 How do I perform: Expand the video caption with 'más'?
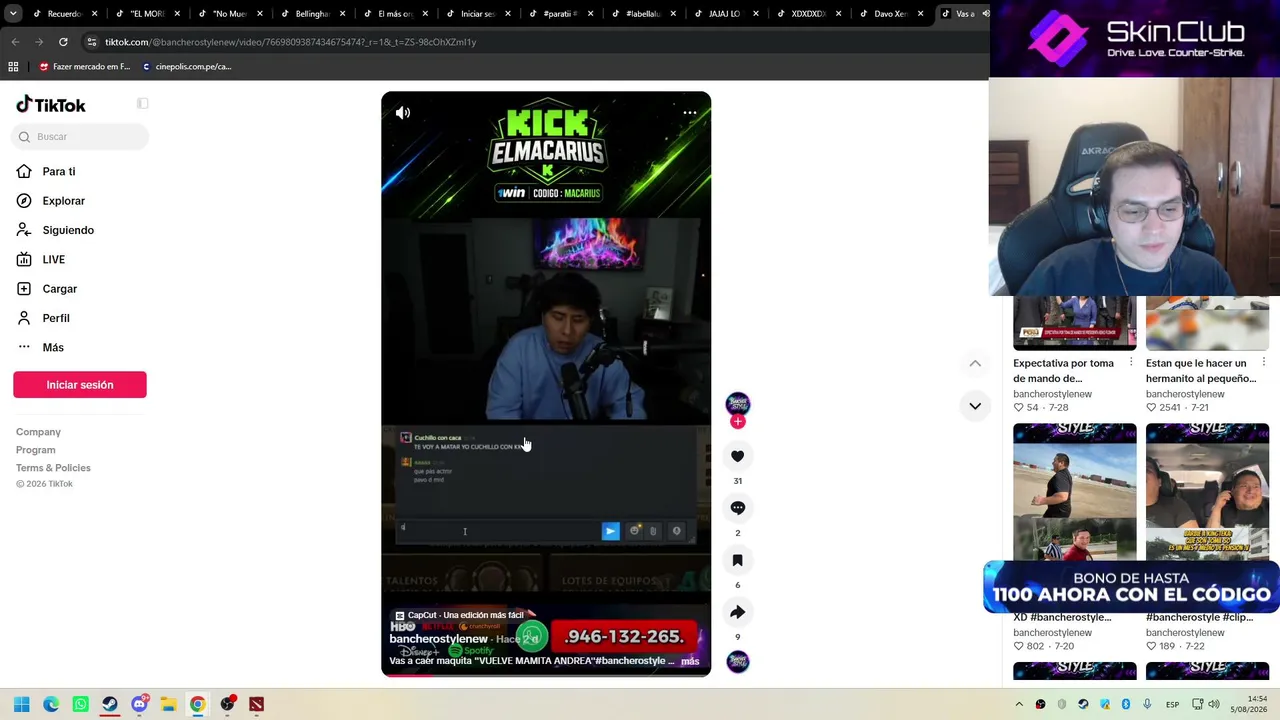click(690, 661)
